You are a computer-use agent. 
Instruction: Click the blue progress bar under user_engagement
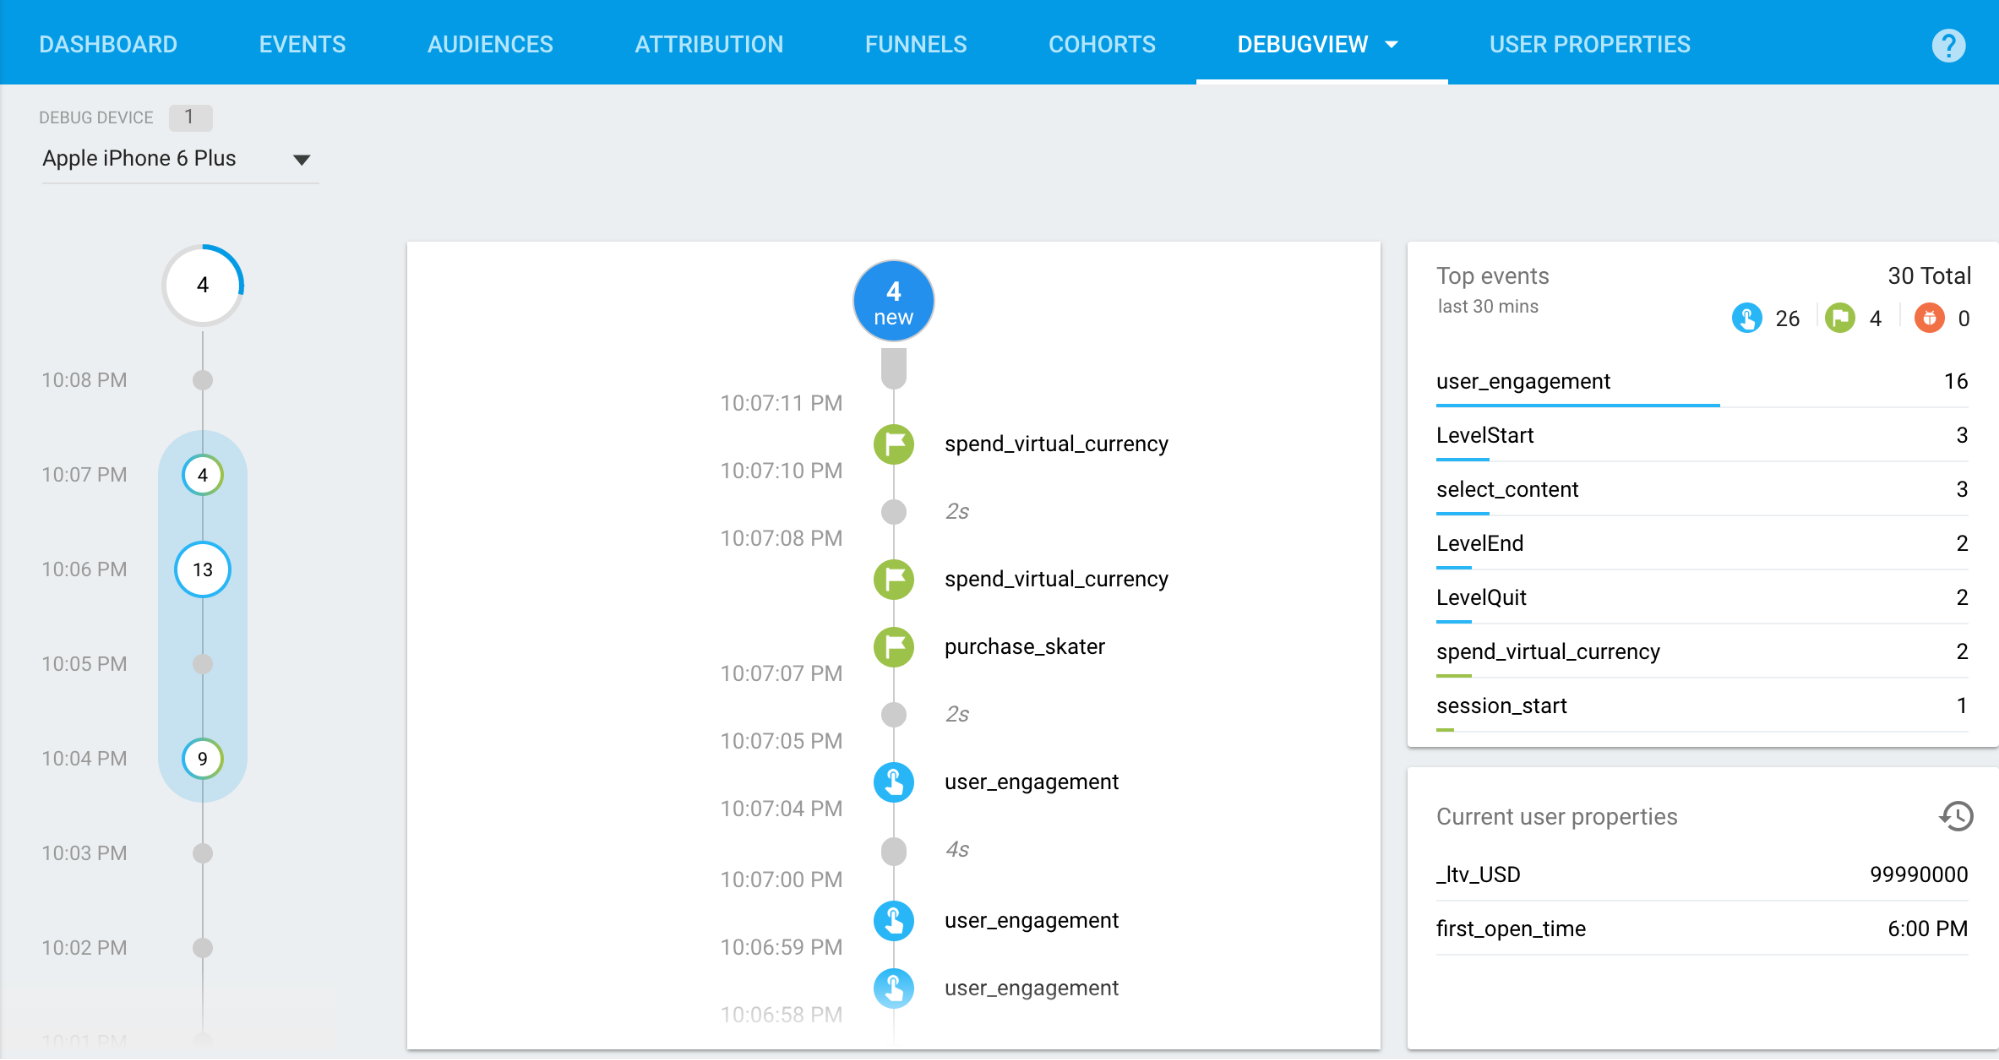point(1578,404)
